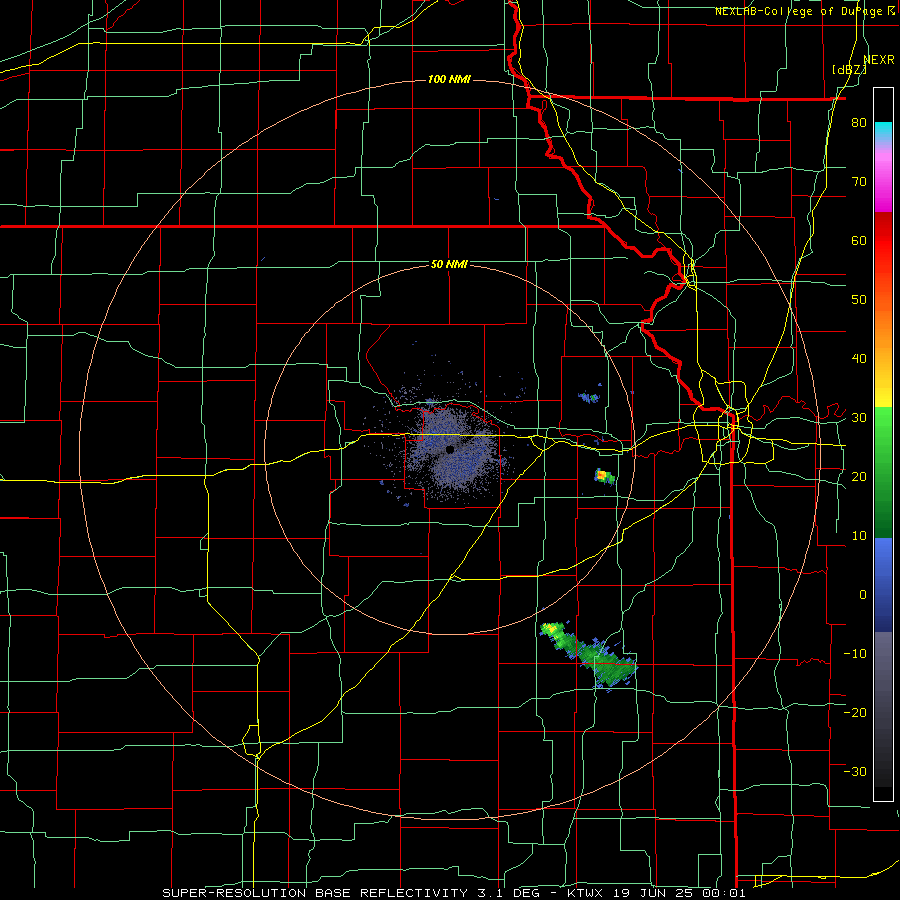The height and width of the screenshot is (900, 900).
Task: Click the blue band of the reflectivity color bar
Action: click(883, 584)
